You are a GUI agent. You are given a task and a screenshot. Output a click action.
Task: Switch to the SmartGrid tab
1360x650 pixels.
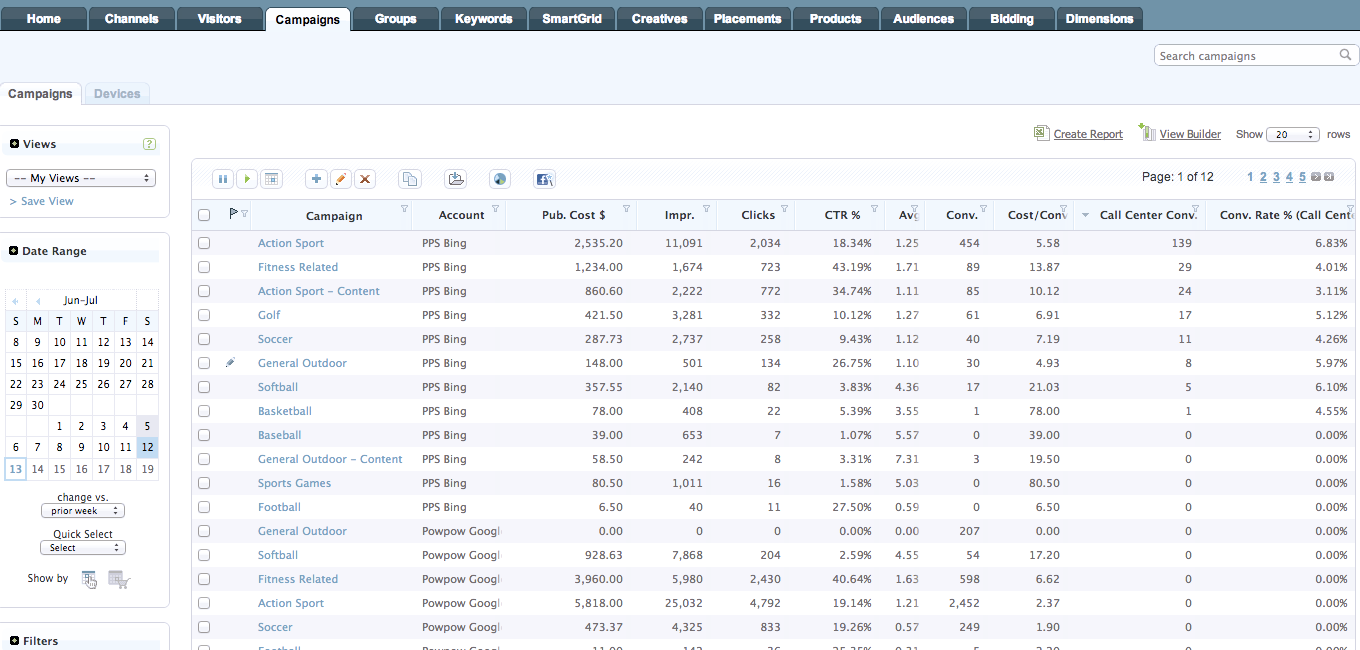click(x=572, y=18)
